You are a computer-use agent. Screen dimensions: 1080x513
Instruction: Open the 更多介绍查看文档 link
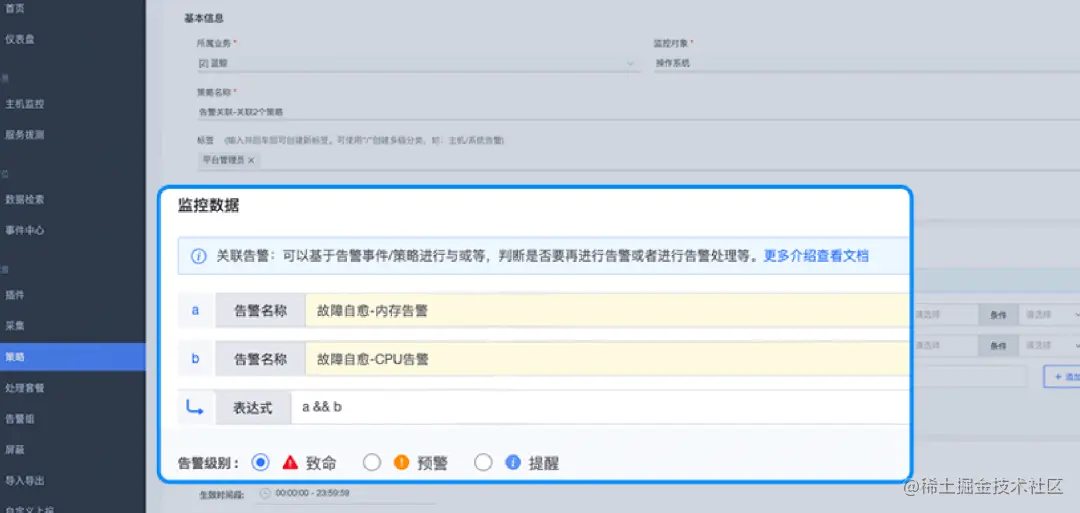(816, 256)
